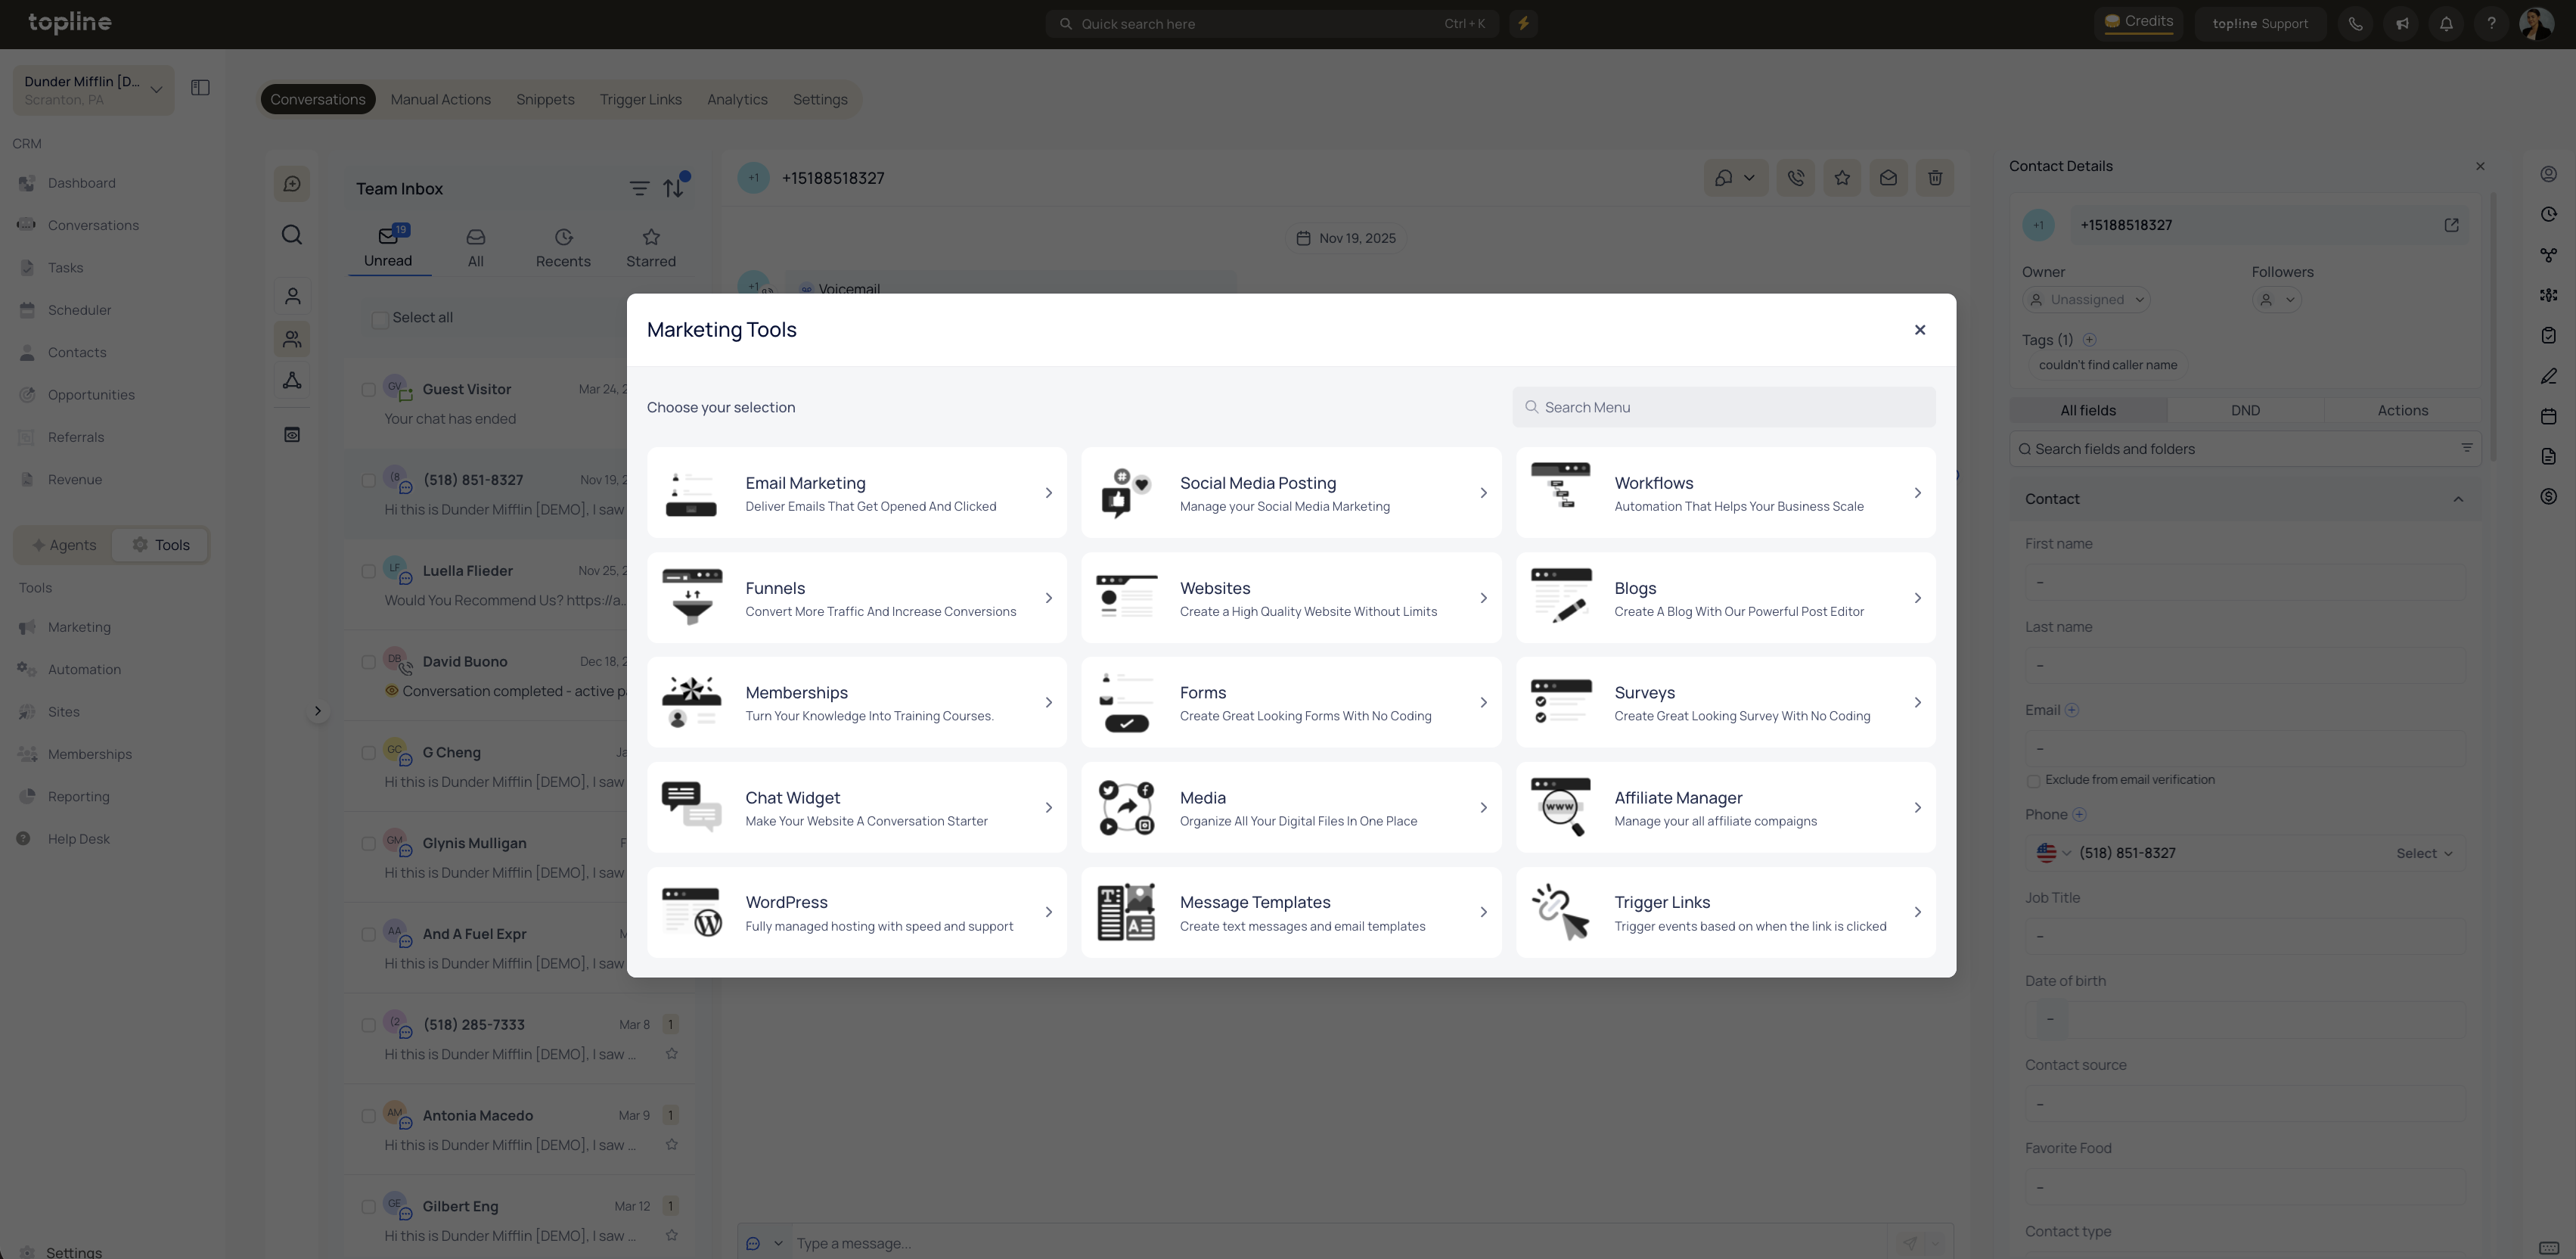Click the inbox sort arrows icon

pyautogui.click(x=674, y=188)
